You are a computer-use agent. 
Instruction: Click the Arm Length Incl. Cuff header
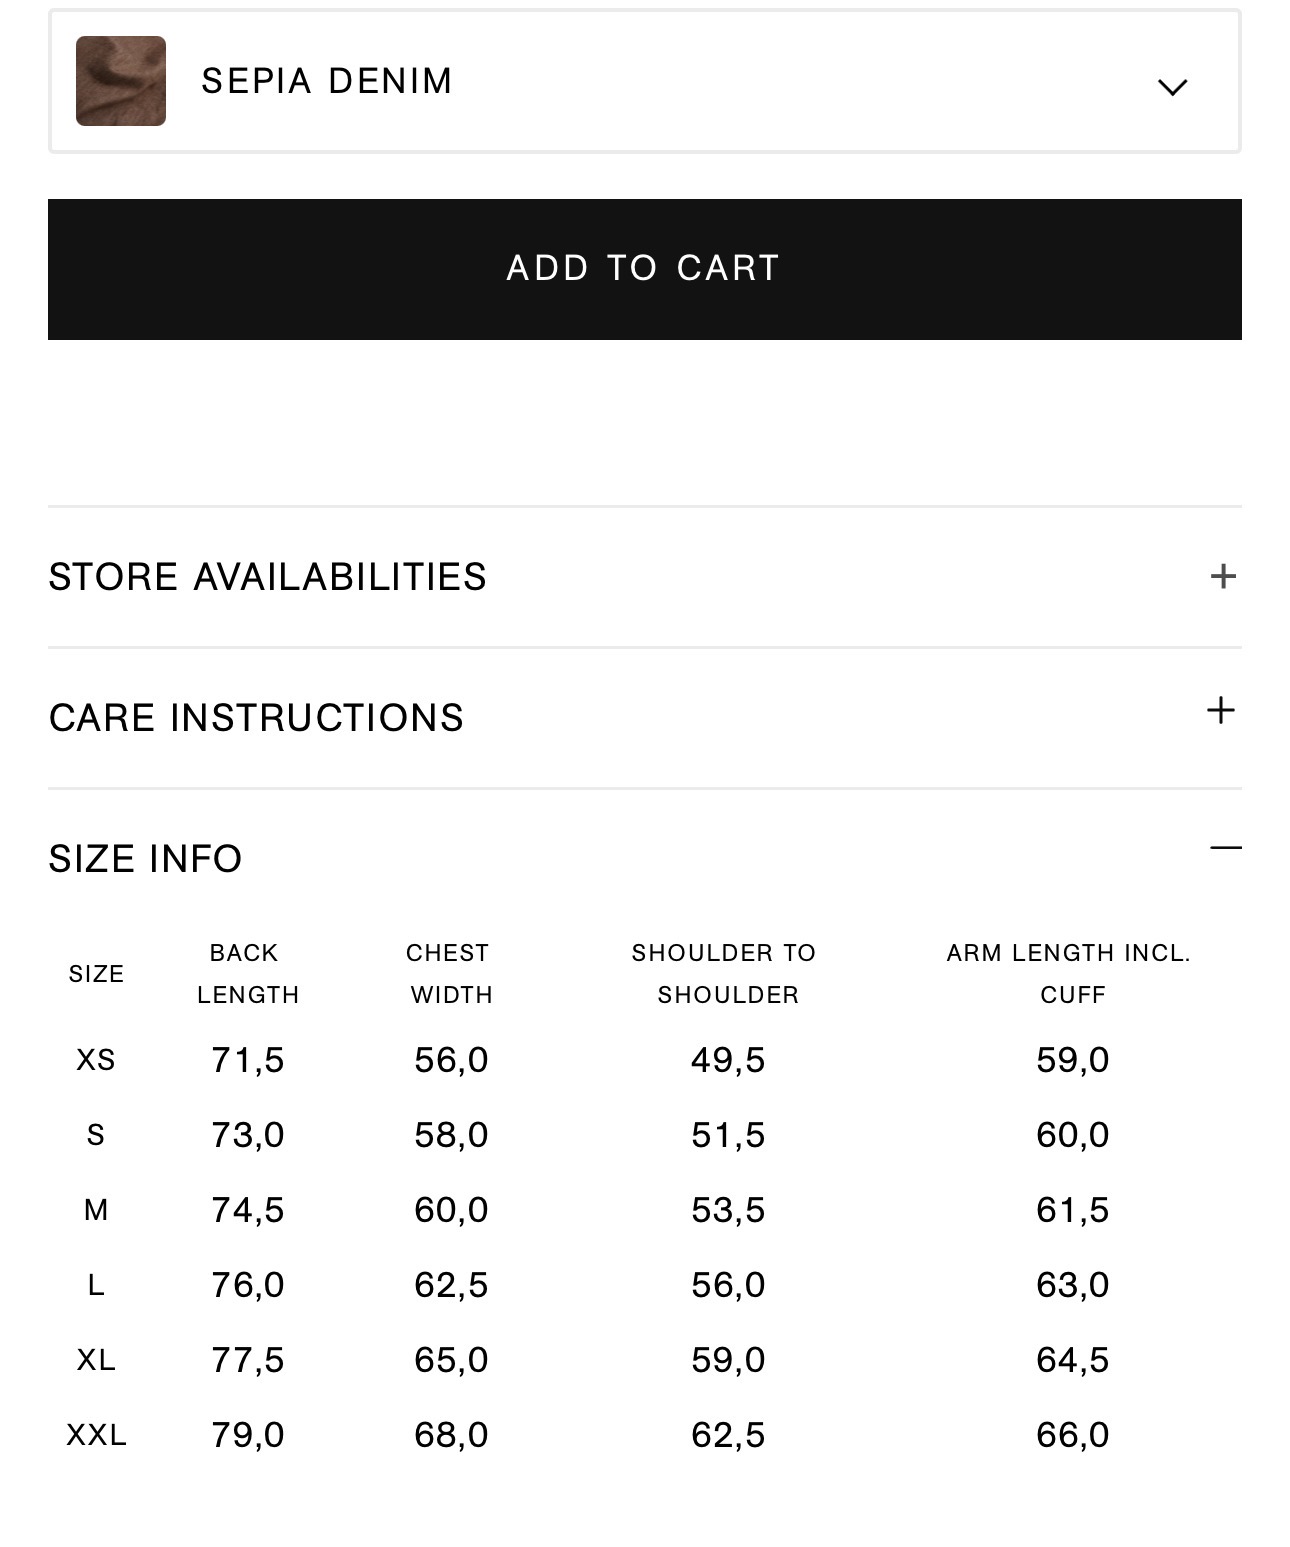(x=1070, y=974)
